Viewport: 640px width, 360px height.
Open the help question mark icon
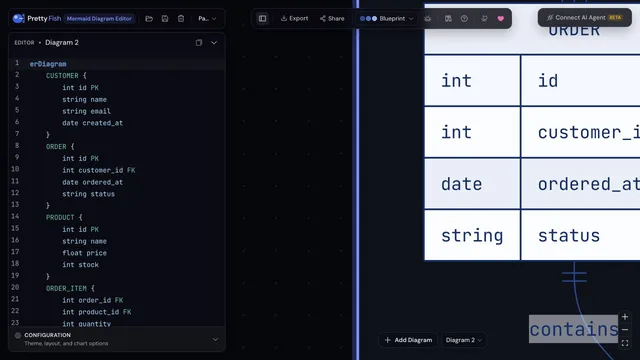pyautogui.click(x=464, y=18)
